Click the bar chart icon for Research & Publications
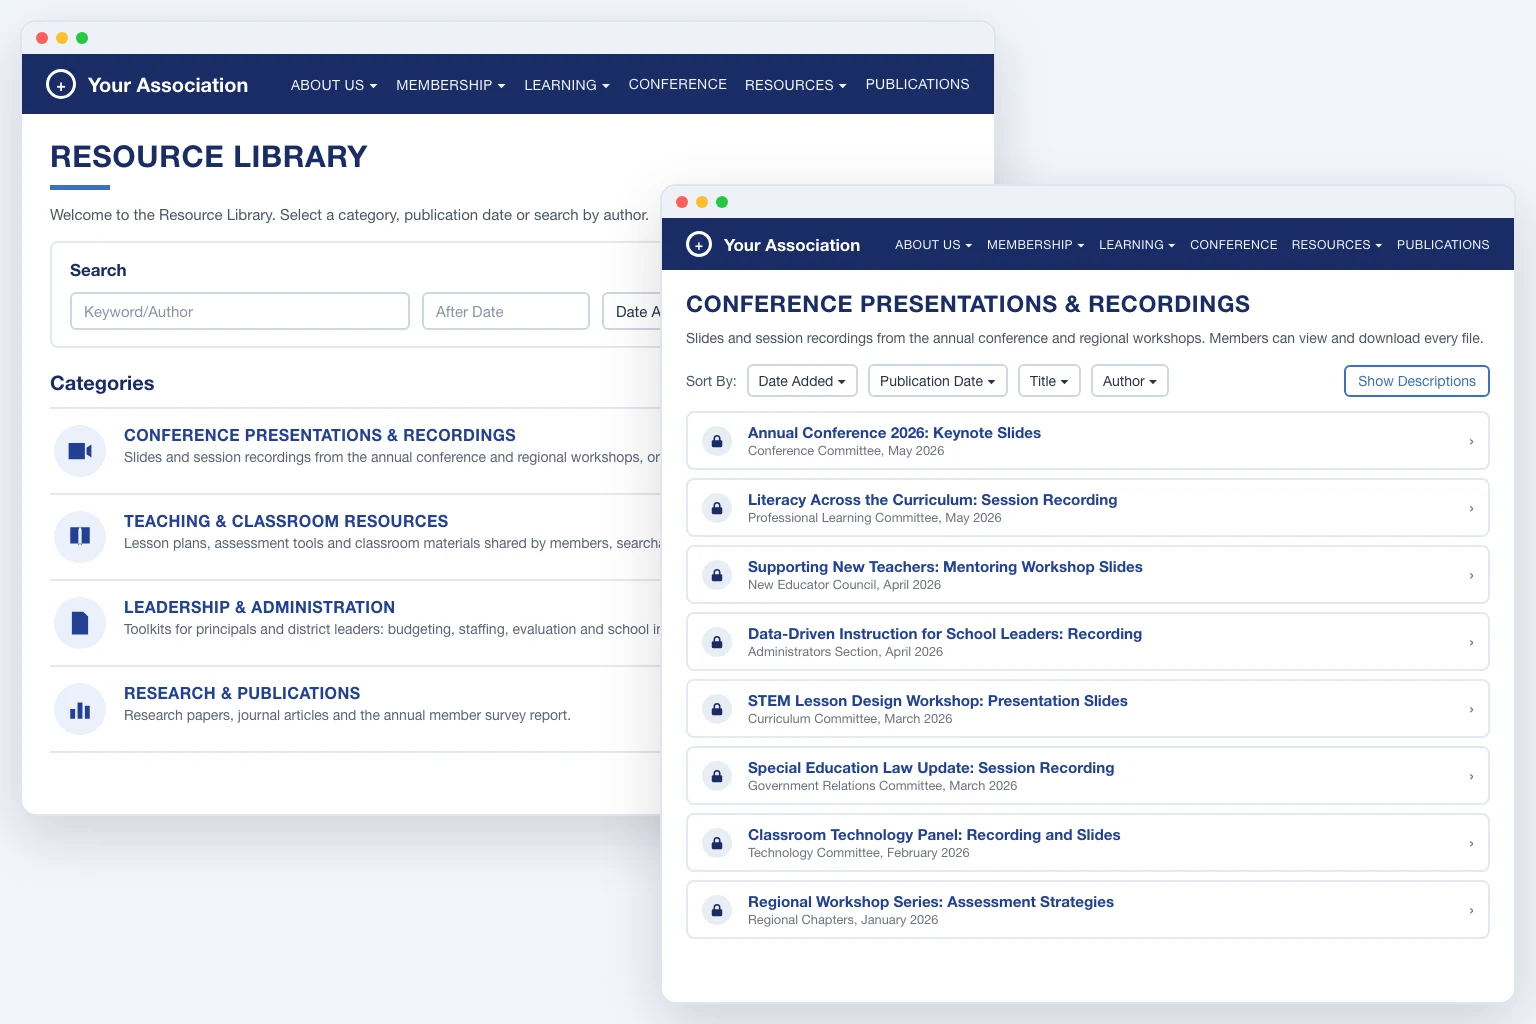 [80, 709]
